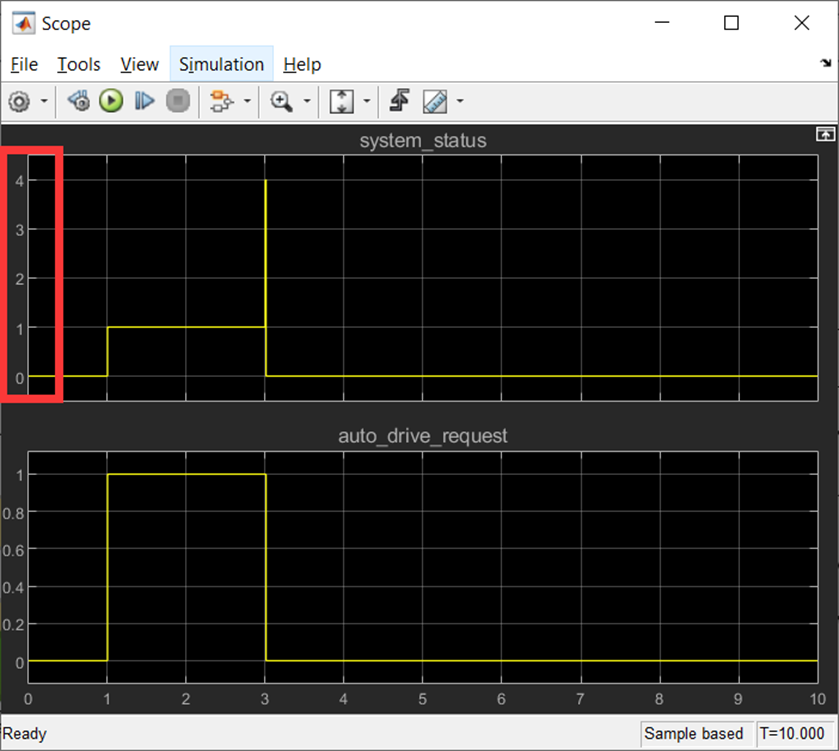839x751 pixels.
Task: Close the Scope window
Action: pos(802,22)
